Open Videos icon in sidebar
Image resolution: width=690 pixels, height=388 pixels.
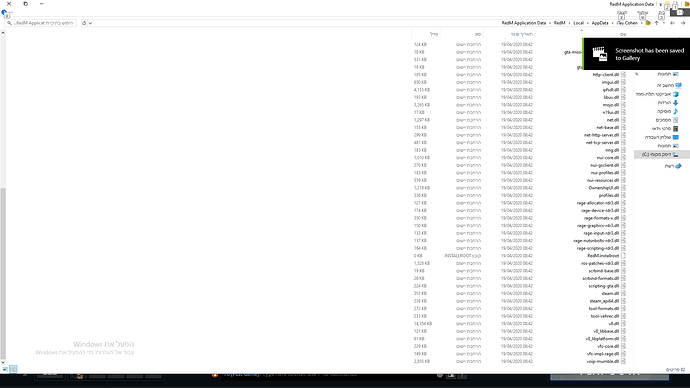click(676, 128)
